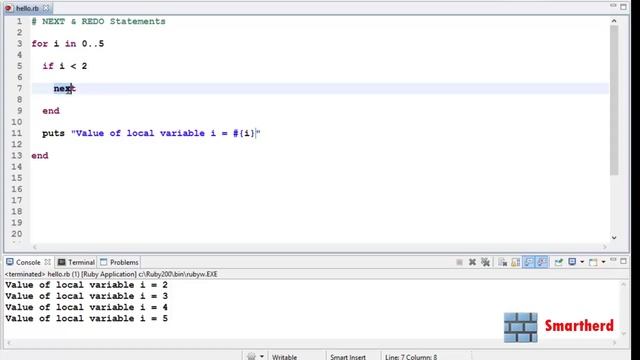The image size is (640, 360).
Task: Click the Terminate (stop) console icon
Action: pos(460,262)
